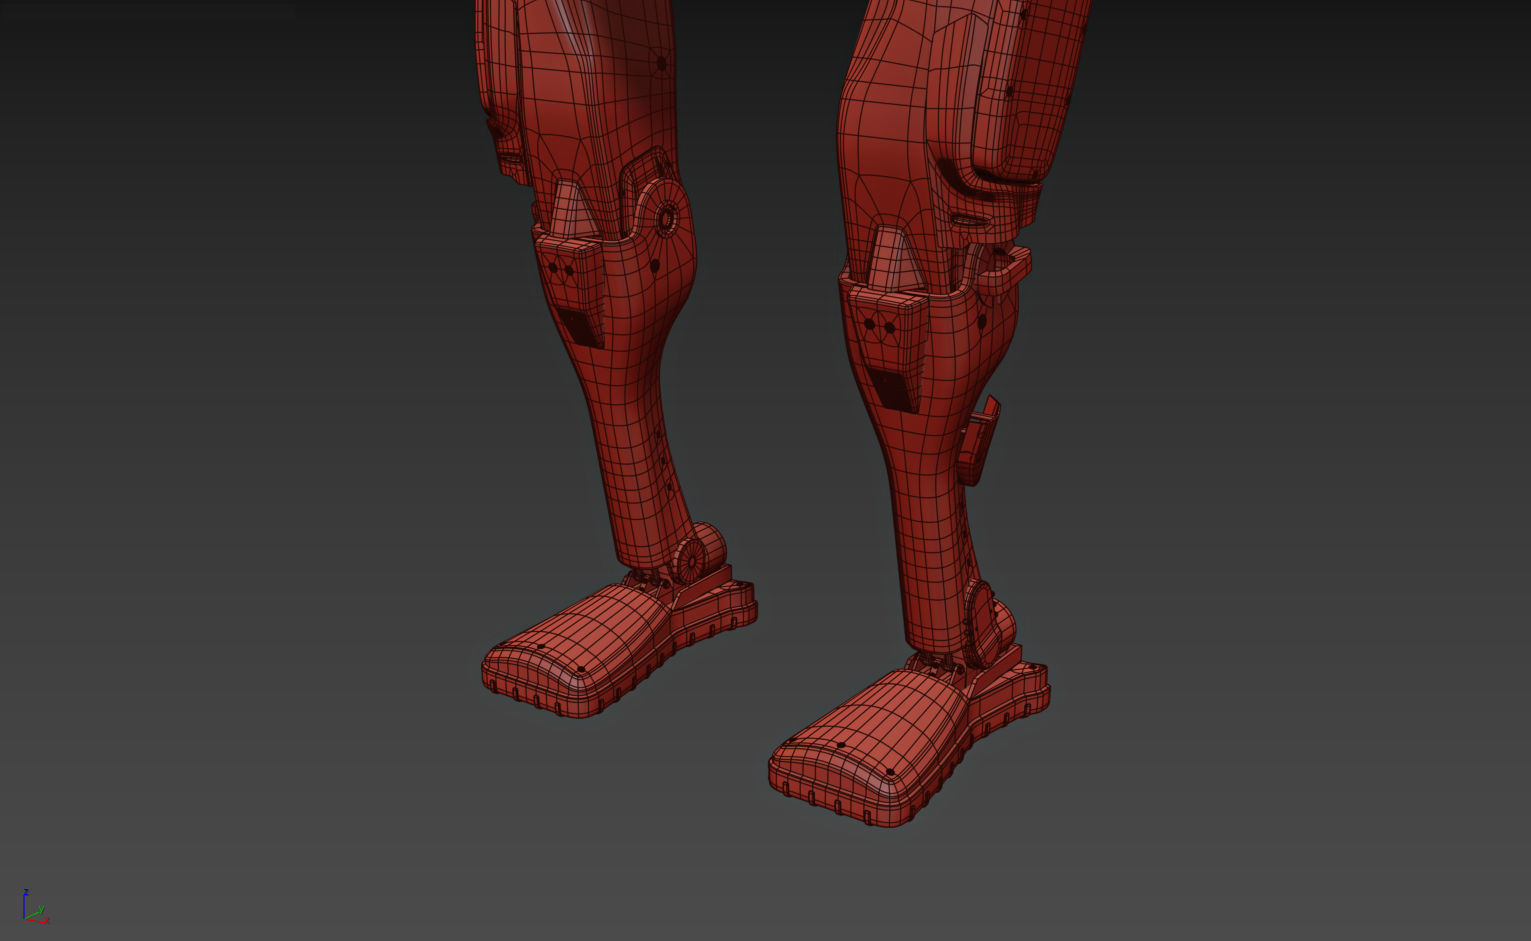The width and height of the screenshot is (1531, 941).
Task: Select the small clip on right calf side
Action: tap(978, 440)
